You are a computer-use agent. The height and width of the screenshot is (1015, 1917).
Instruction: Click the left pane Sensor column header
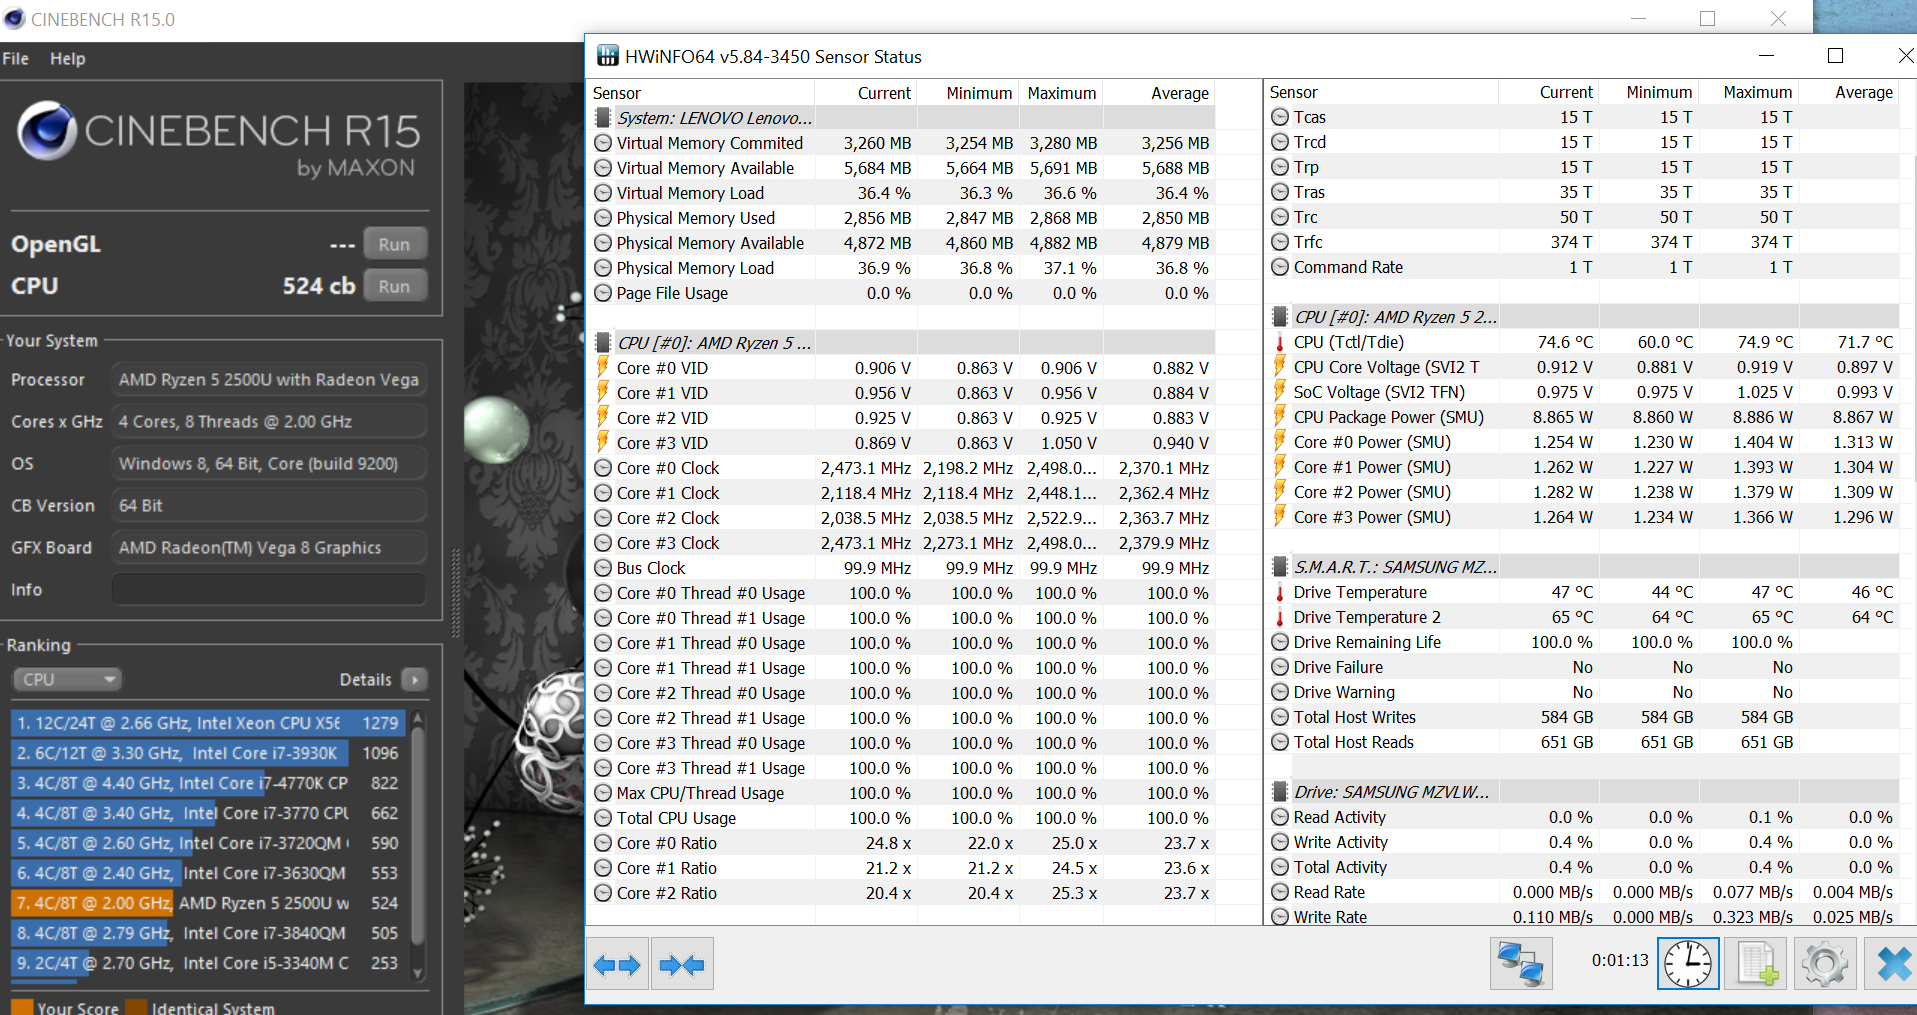[x=701, y=93]
